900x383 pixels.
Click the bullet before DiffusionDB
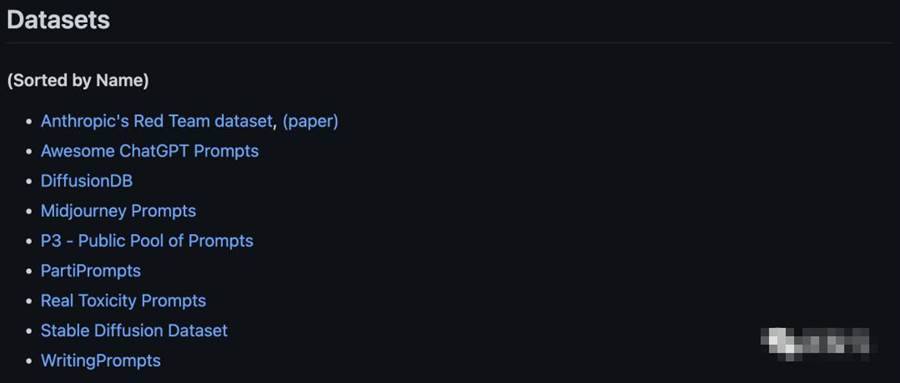[29, 181]
